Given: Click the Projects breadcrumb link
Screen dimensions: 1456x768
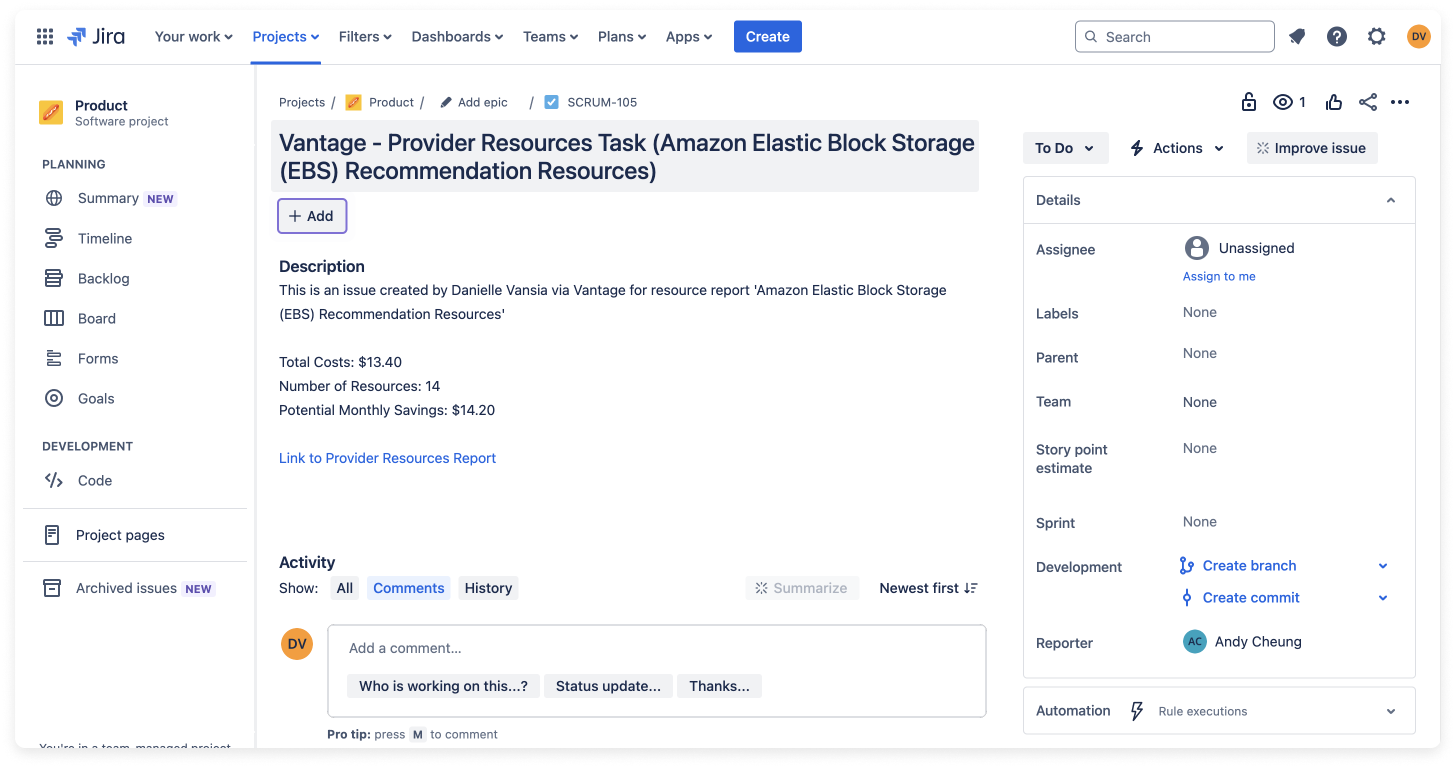Looking at the screenshot, I should 302,102.
